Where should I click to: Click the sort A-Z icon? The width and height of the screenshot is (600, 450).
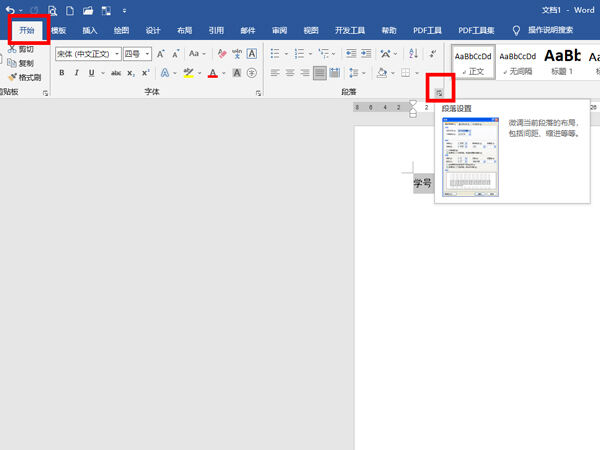[413, 54]
